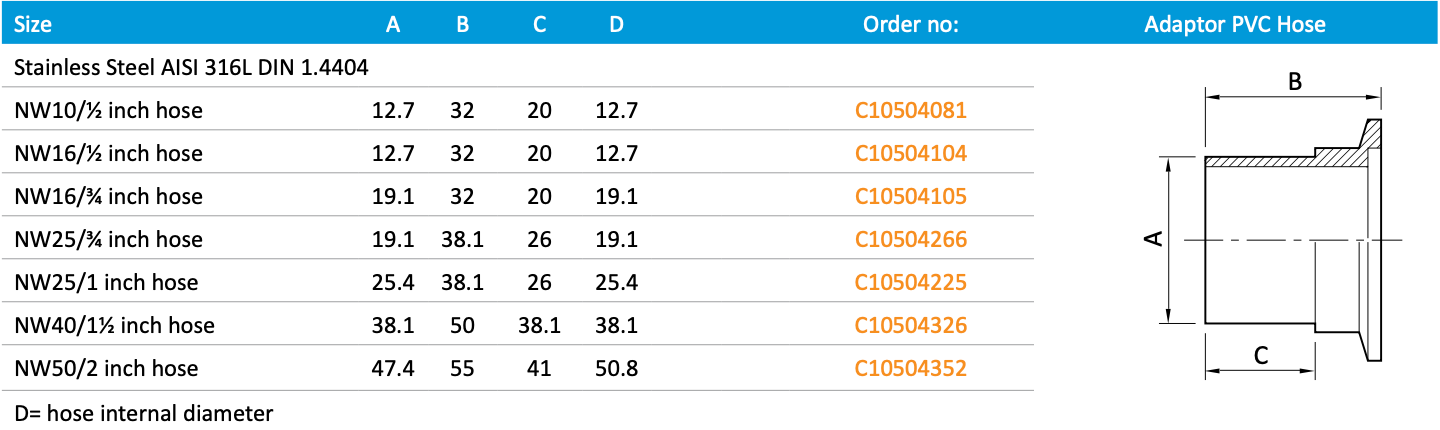Click the NW40/1½ inch hose row label
This screenshot has height=430, width=1440.
point(114,325)
